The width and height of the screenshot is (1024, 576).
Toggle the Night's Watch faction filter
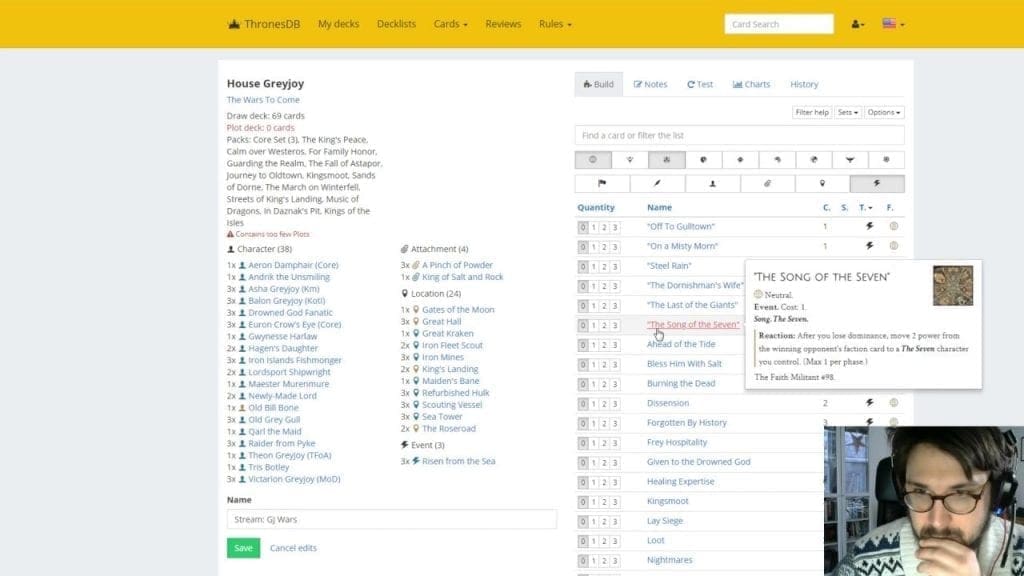pos(776,159)
